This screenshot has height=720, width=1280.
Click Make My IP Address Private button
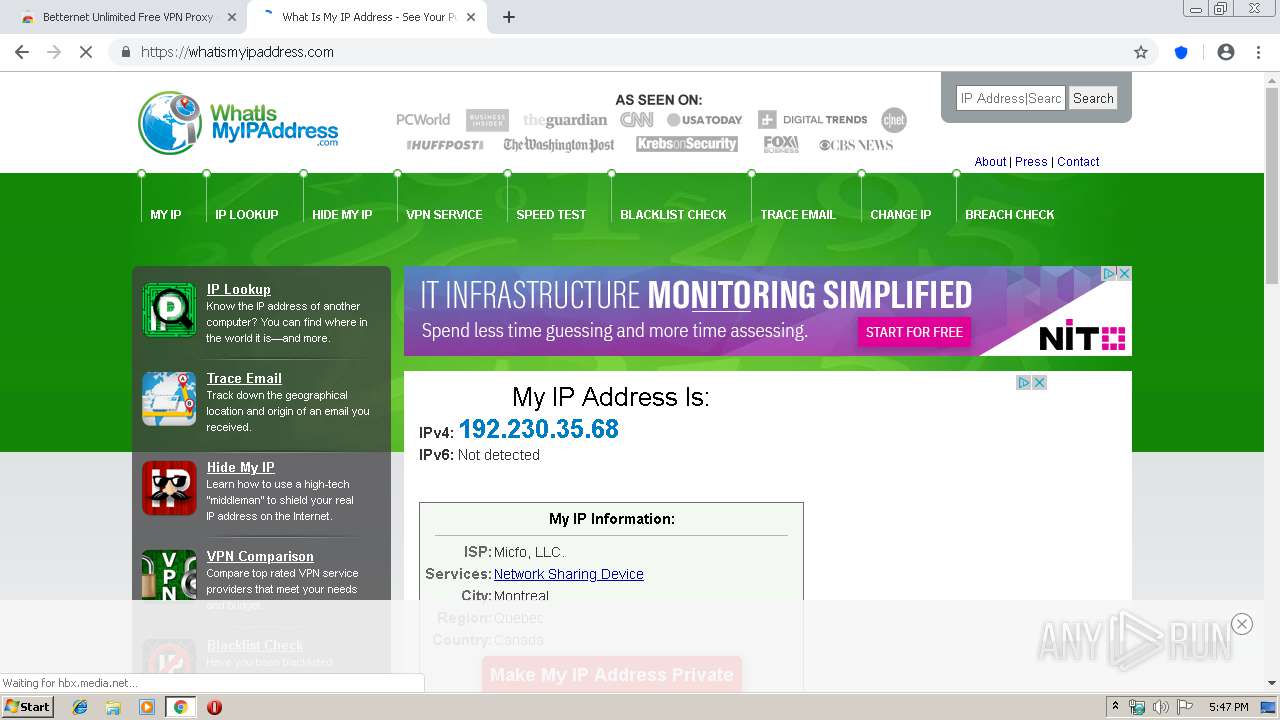[x=612, y=674]
